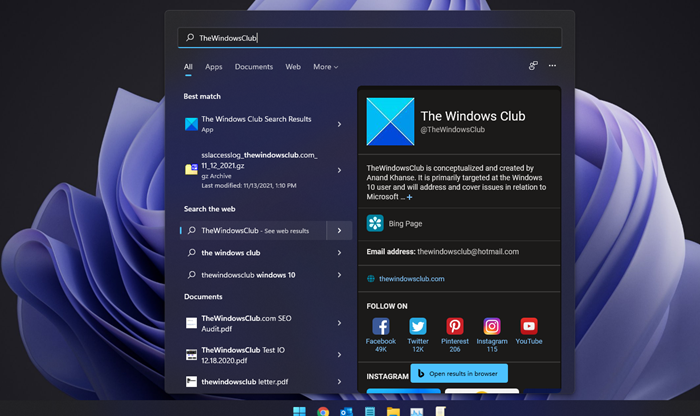Select 'the windows club' web suggestion
700x416 pixels.
click(x=266, y=253)
